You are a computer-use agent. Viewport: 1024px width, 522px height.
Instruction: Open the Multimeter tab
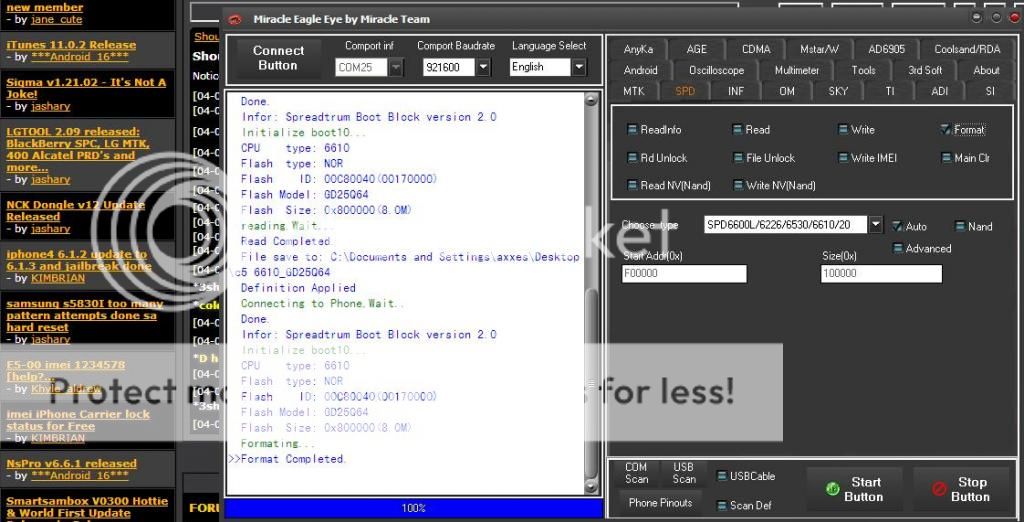pos(797,70)
